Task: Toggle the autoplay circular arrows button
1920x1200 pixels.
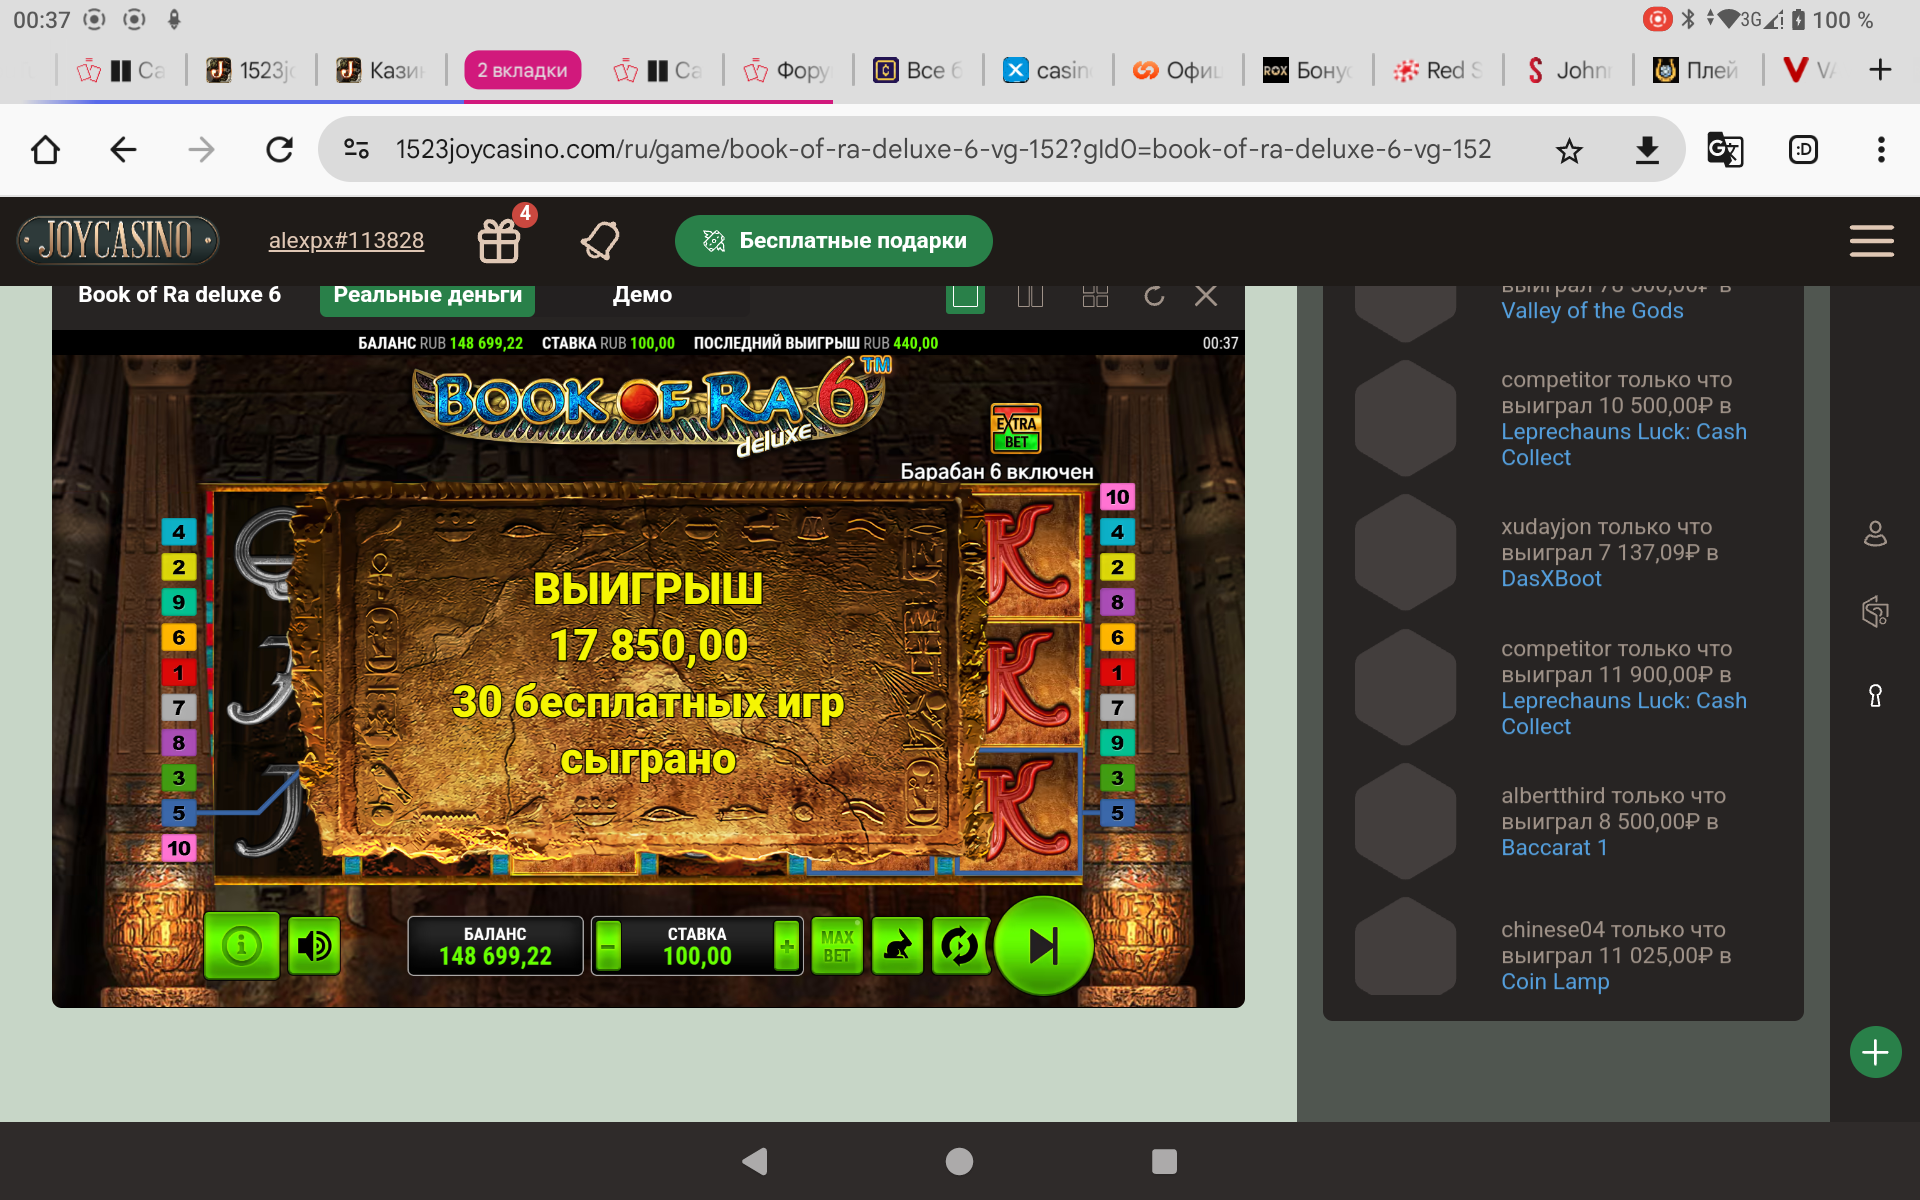Action: point(959,945)
